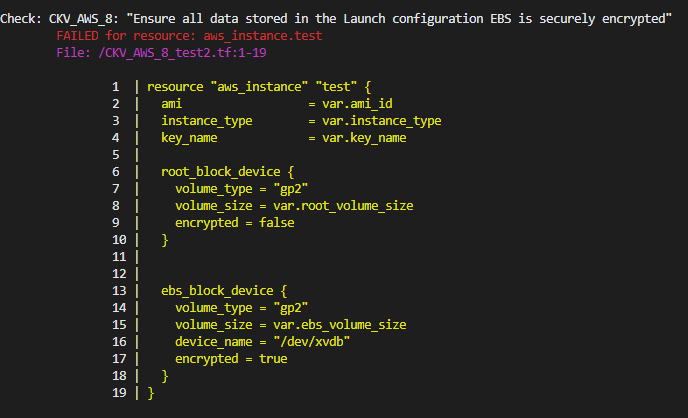
Task: Click the final closing brace on line 19
Action: click(x=150, y=393)
